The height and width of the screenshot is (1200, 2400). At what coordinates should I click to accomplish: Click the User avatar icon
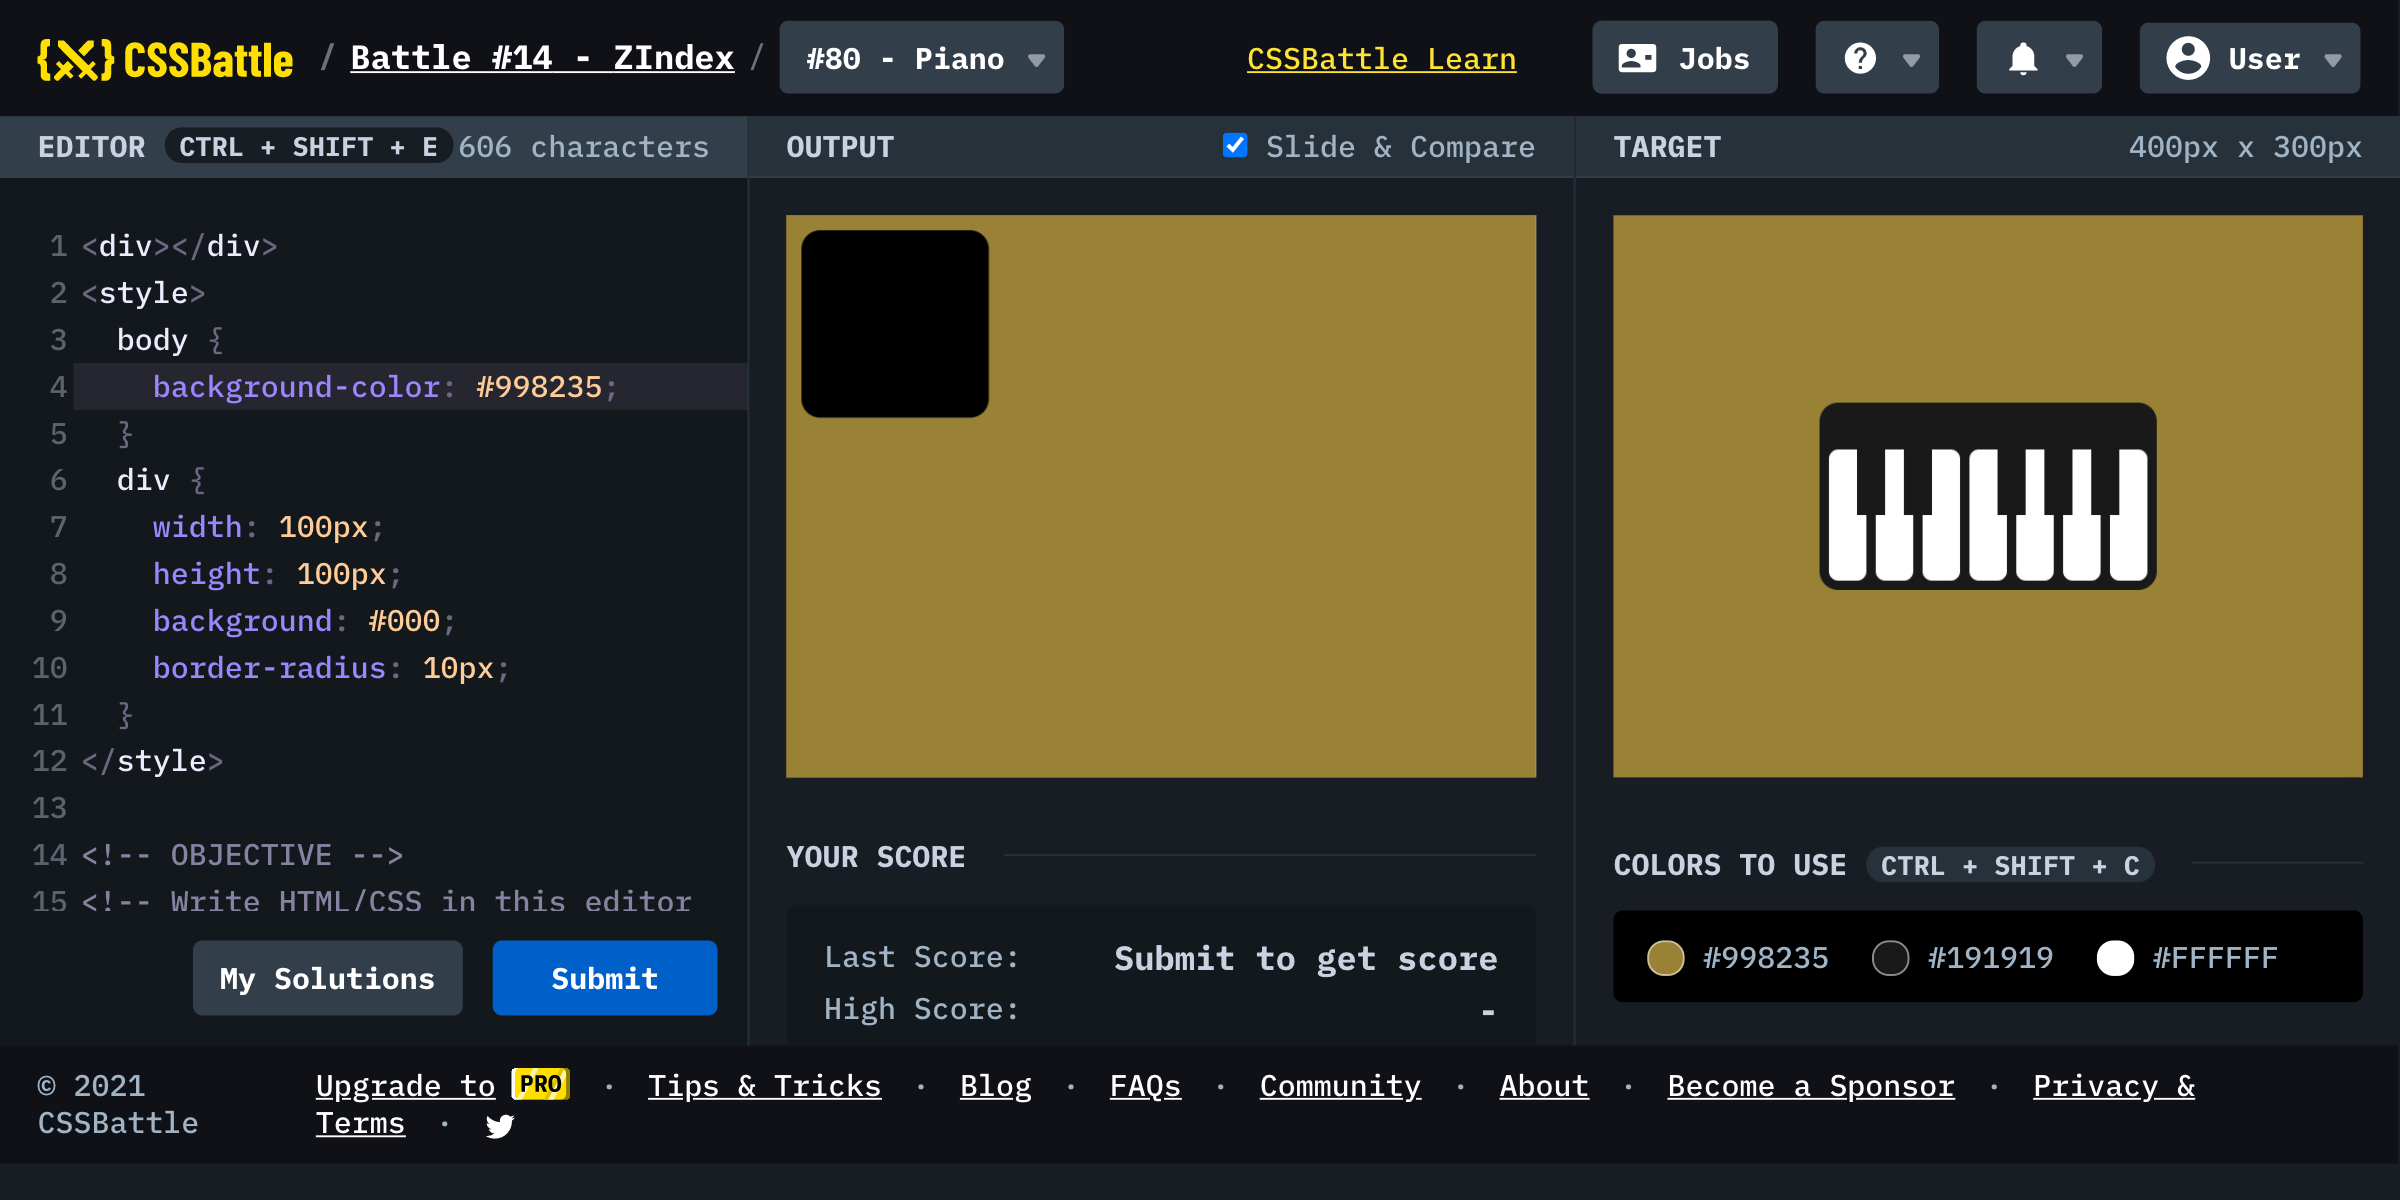tap(2188, 59)
